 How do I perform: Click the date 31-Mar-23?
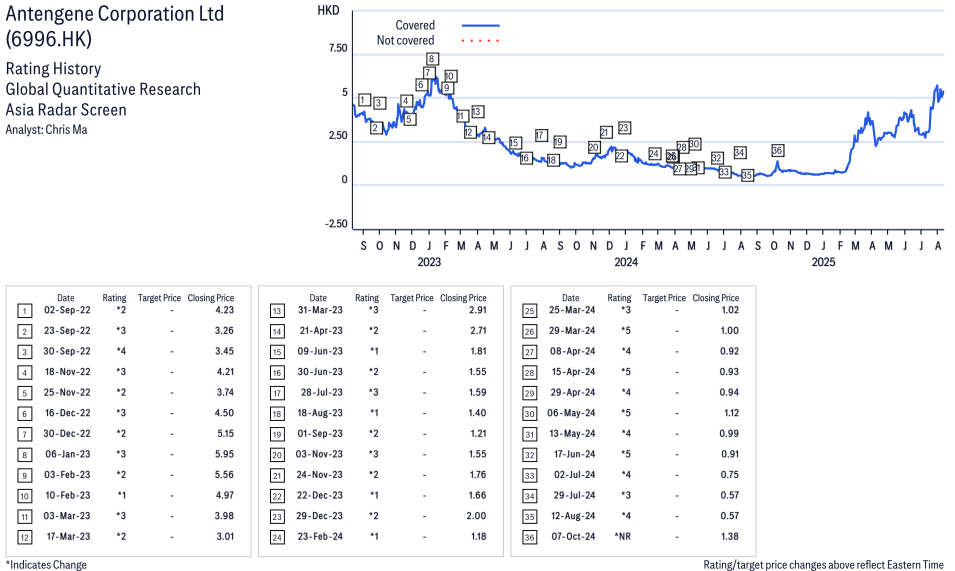320,310
